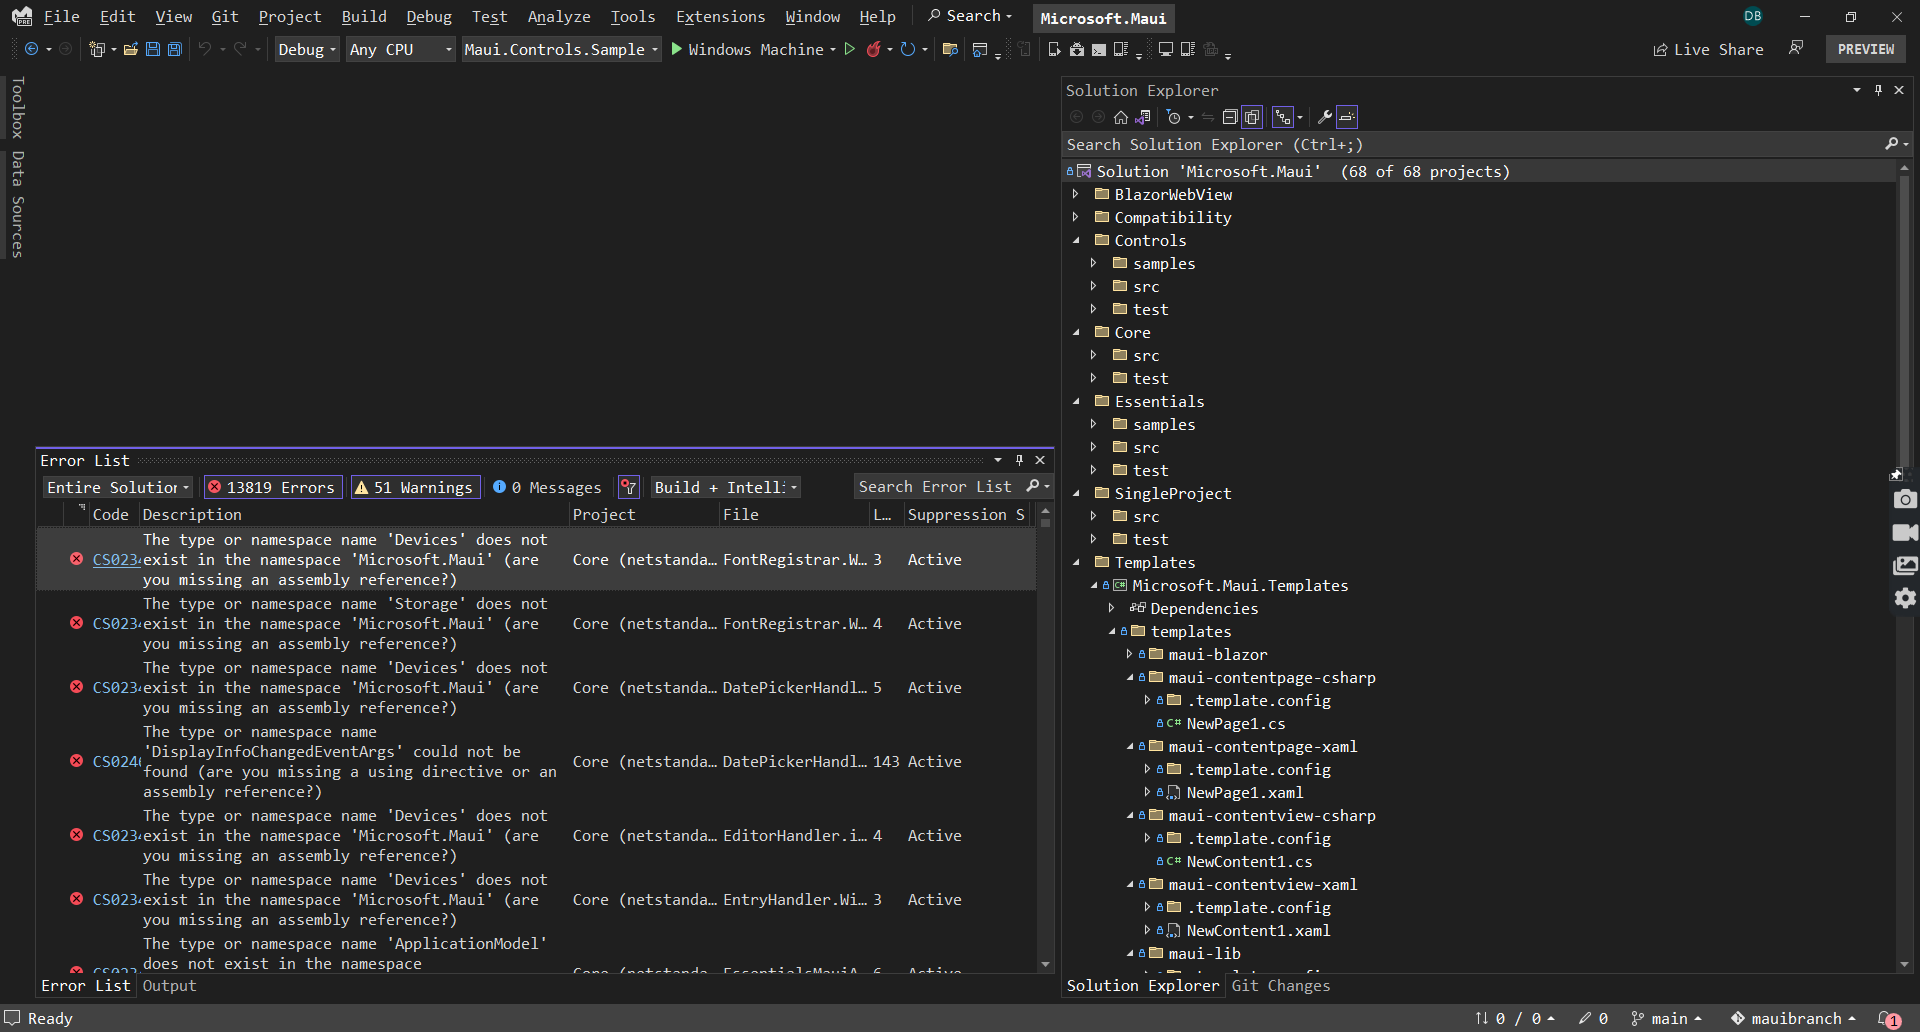Click the Navigate Backward toolbar arrow
The height and width of the screenshot is (1032, 1920).
(x=31, y=49)
